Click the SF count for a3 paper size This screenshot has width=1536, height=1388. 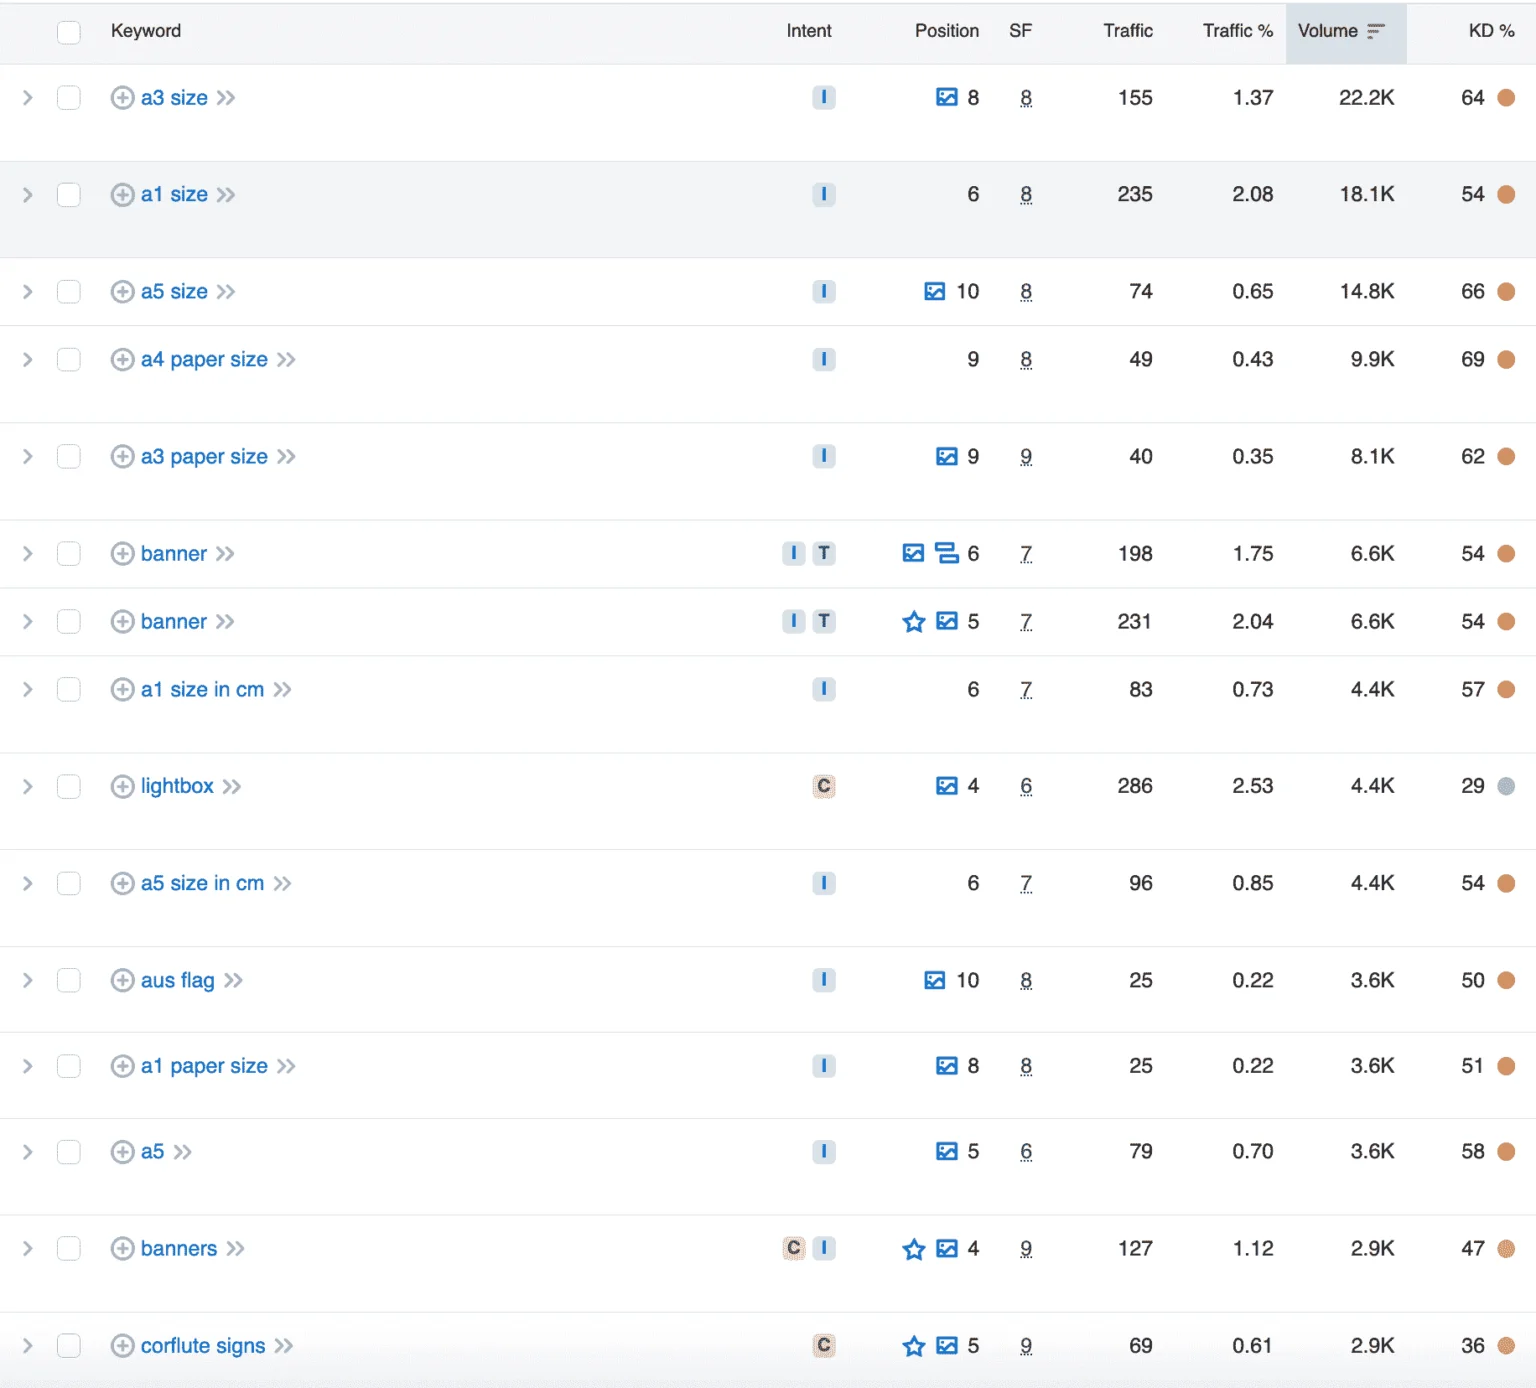point(1026,457)
